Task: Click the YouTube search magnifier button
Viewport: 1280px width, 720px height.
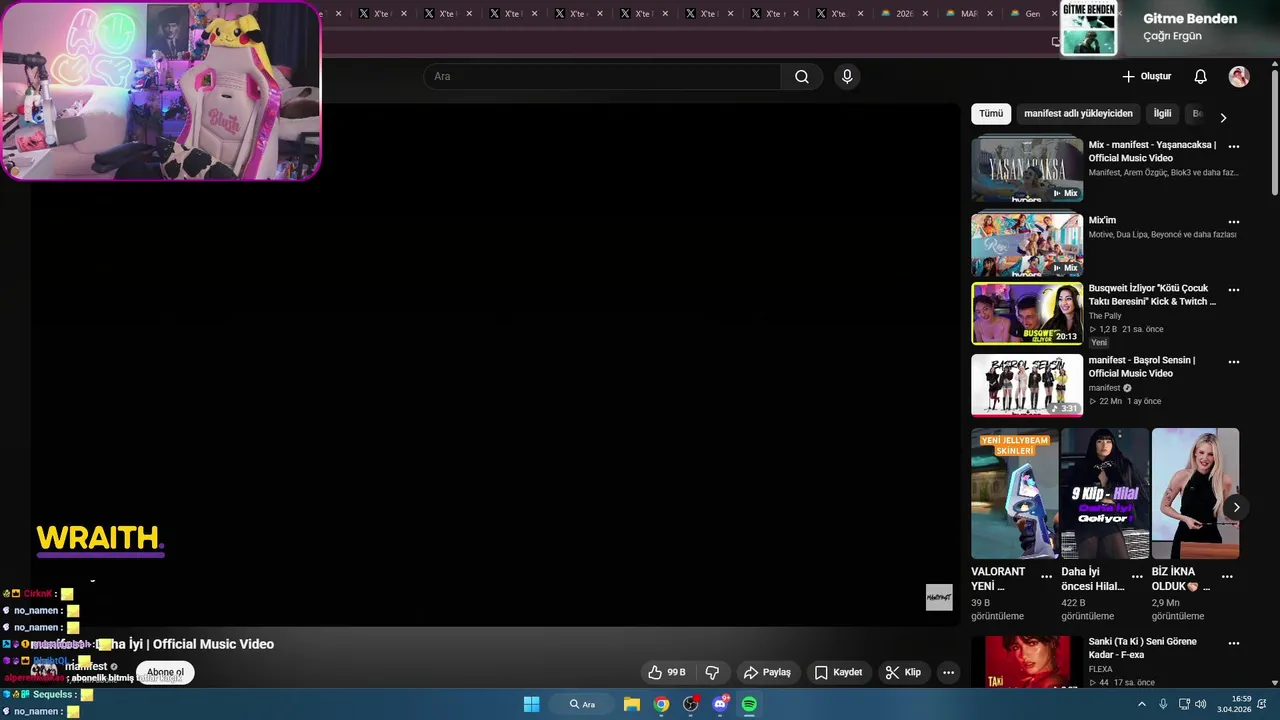Action: [x=802, y=77]
